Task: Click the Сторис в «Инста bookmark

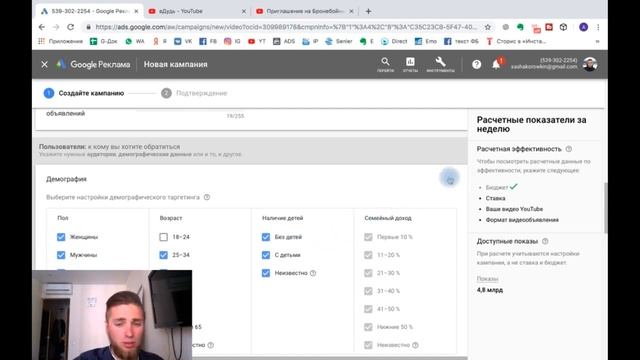Action: coord(516,41)
